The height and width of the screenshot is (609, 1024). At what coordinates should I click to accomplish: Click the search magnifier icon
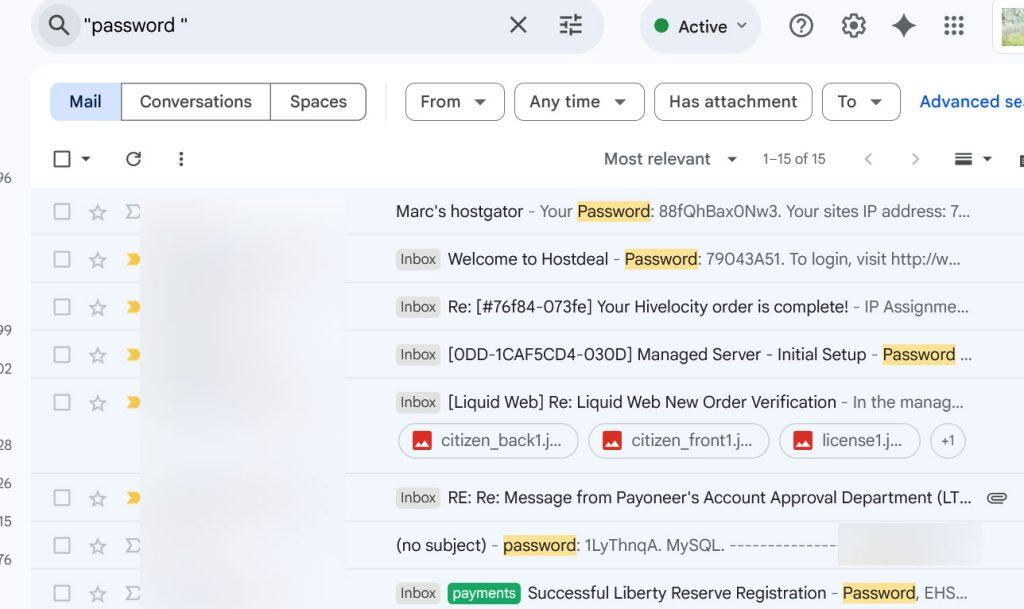(59, 25)
